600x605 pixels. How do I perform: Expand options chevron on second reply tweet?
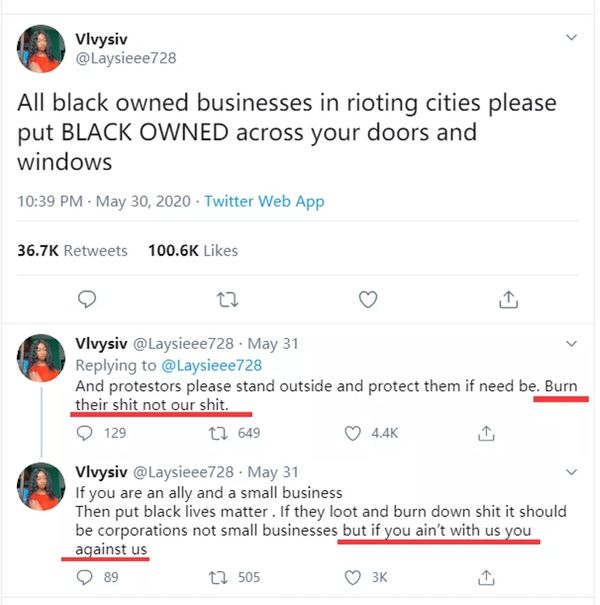click(571, 470)
